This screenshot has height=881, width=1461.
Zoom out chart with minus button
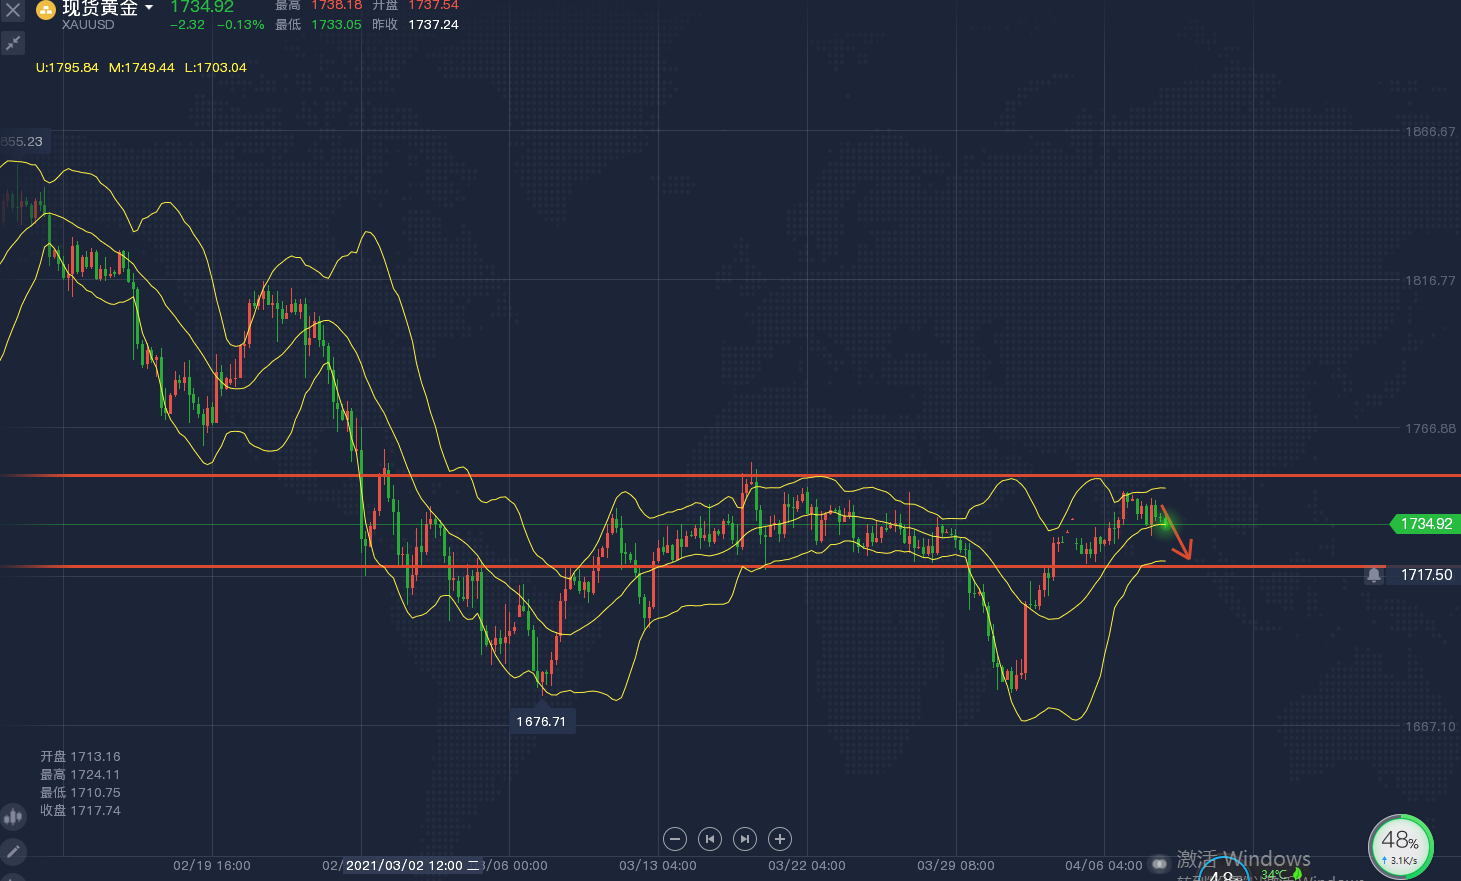(x=675, y=839)
